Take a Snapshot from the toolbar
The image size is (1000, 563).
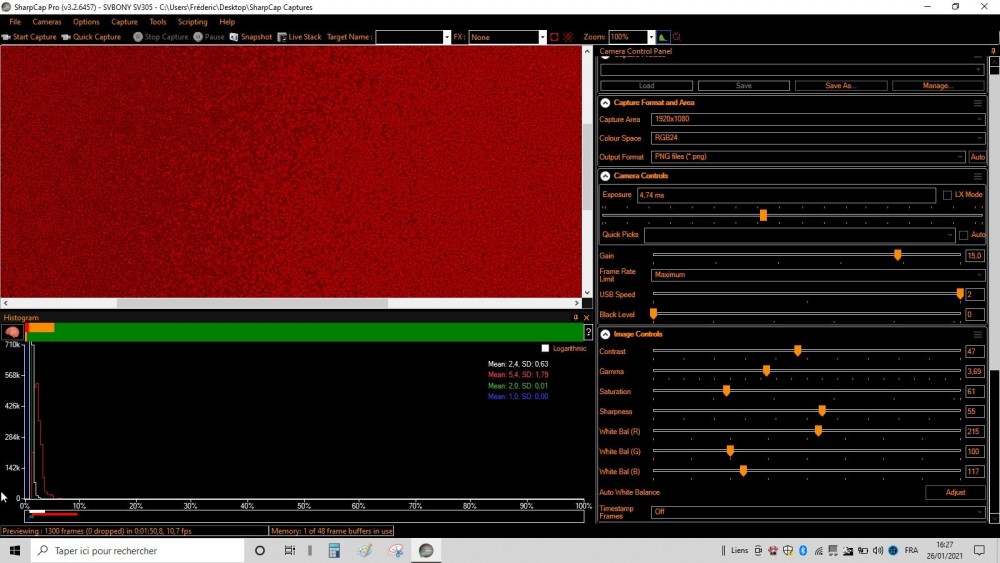click(x=251, y=37)
